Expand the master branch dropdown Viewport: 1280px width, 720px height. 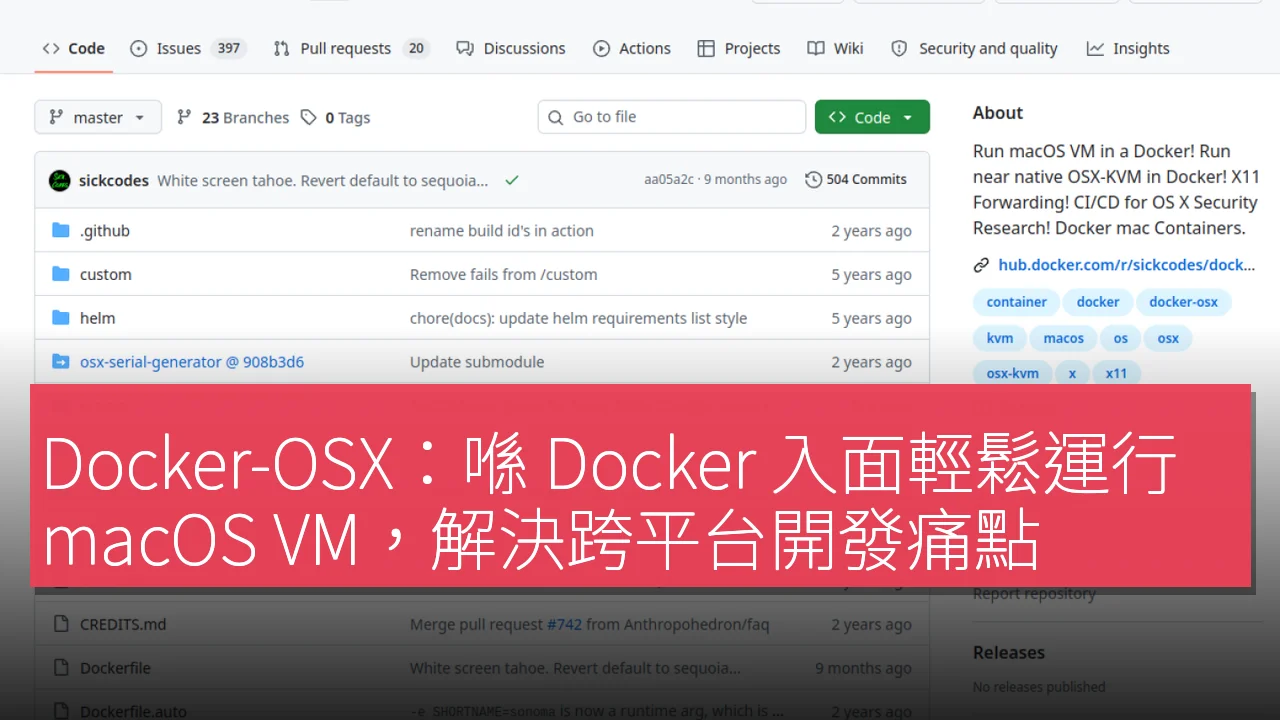tap(98, 117)
